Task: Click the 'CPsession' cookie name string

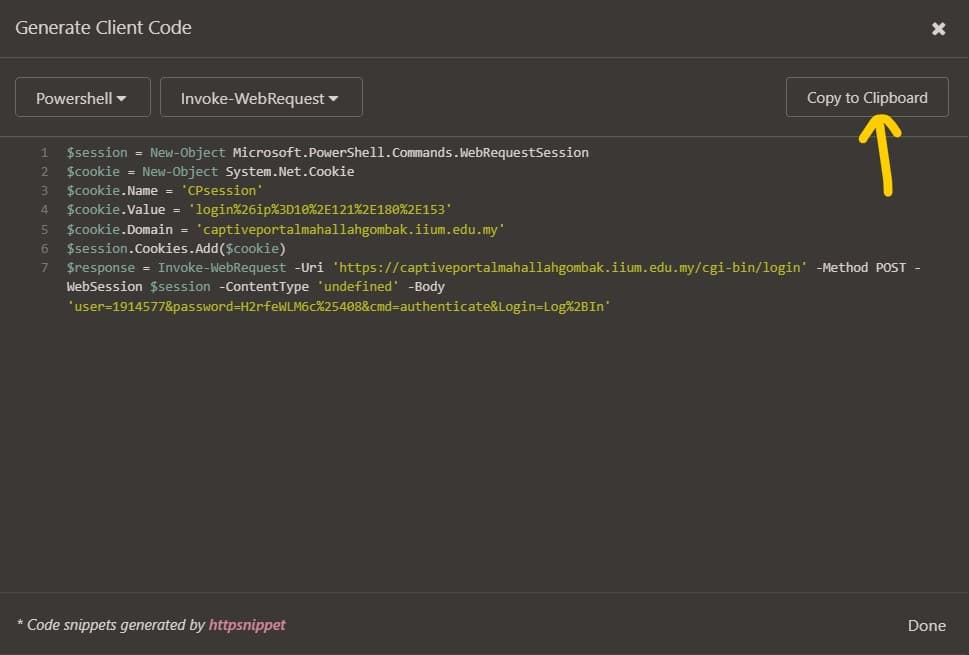Action: point(222,191)
